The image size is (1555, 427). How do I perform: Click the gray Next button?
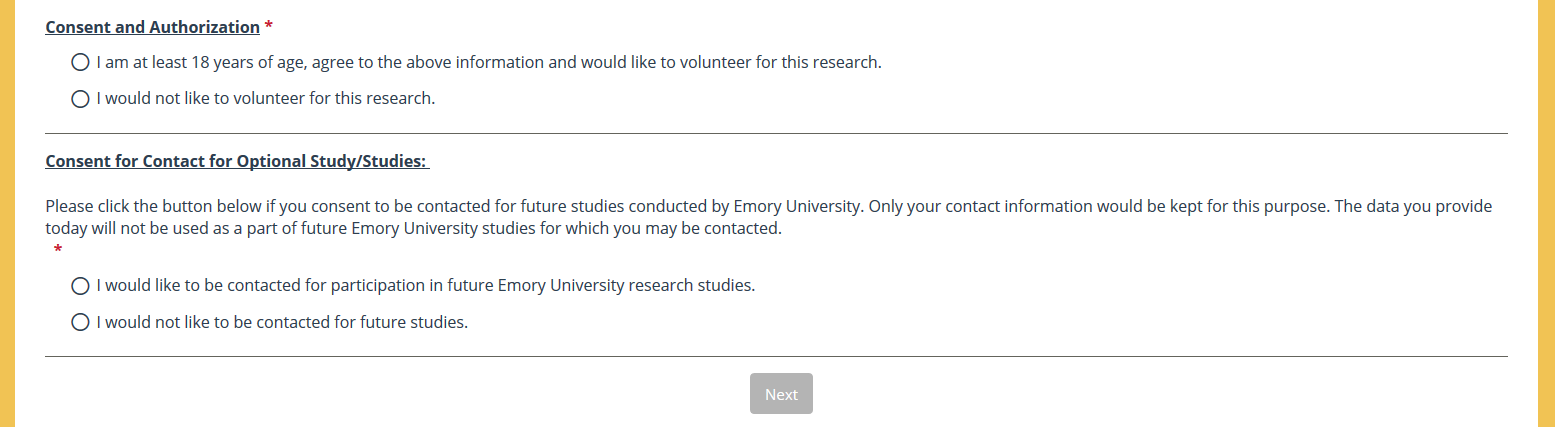pyautogui.click(x=781, y=394)
